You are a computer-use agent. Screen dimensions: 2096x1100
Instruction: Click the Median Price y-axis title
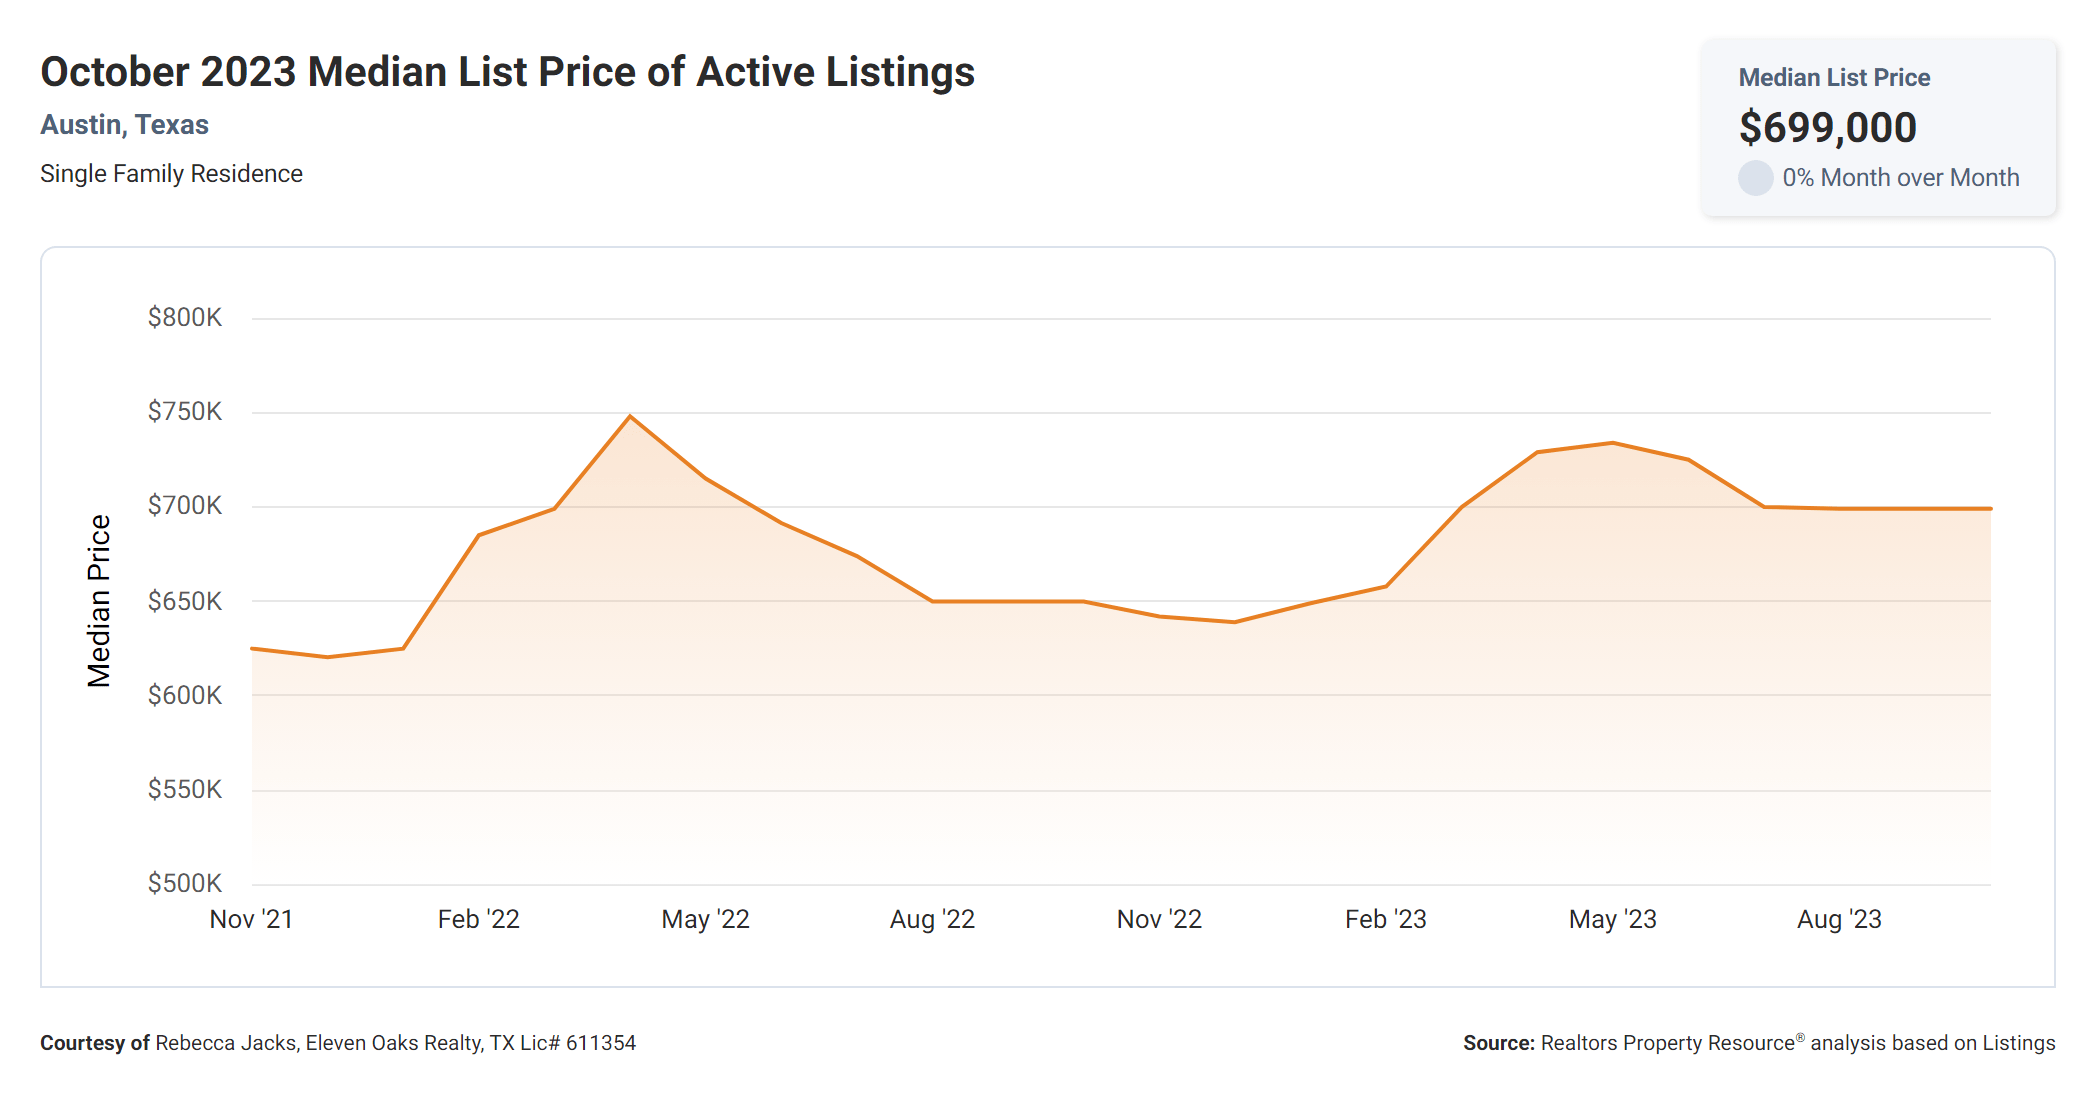click(98, 601)
